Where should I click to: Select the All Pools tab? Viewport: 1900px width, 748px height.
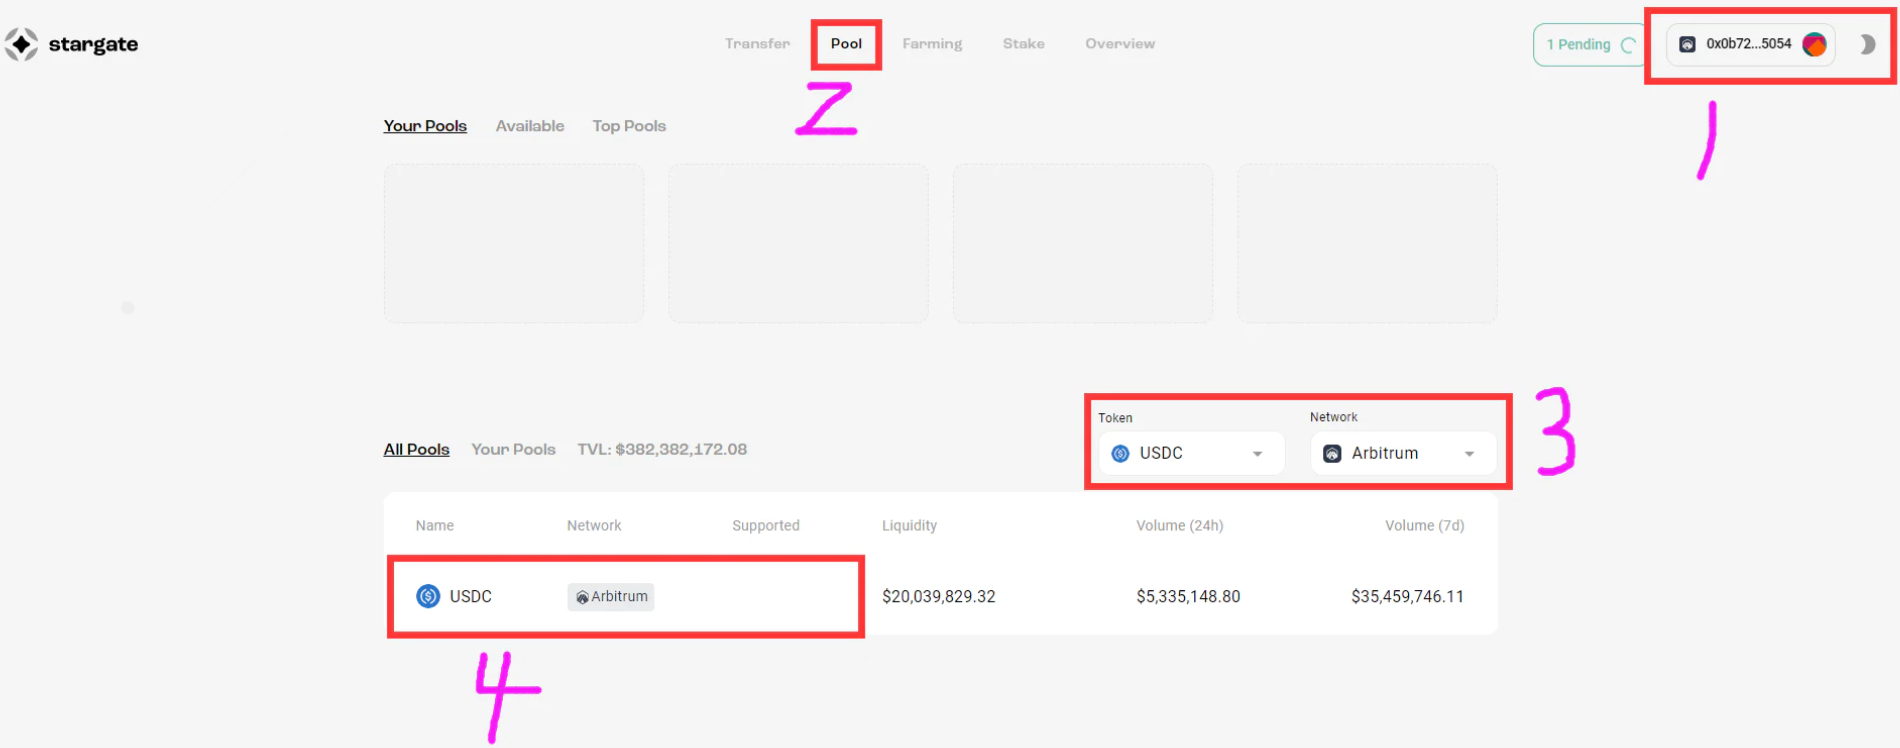(417, 450)
